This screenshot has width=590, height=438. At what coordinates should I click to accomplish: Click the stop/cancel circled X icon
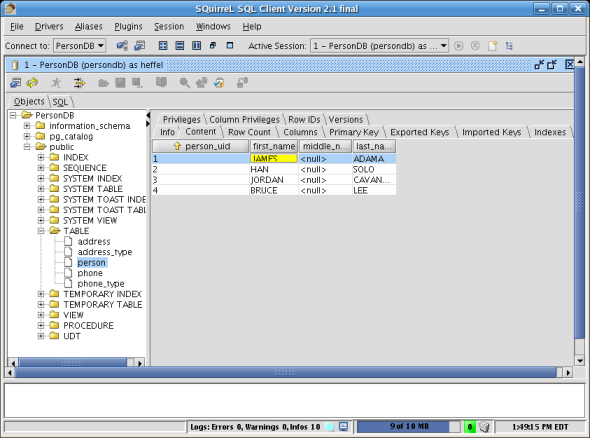coord(475,46)
